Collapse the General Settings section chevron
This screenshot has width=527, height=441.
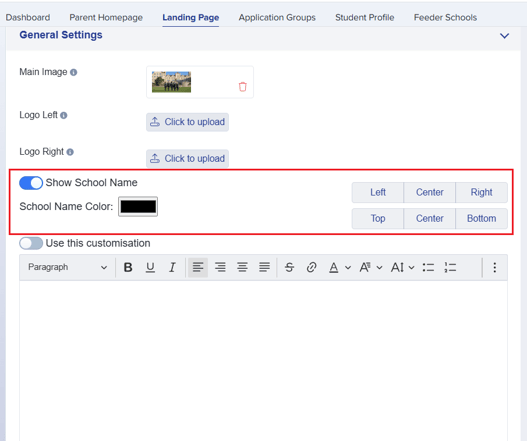pos(504,36)
